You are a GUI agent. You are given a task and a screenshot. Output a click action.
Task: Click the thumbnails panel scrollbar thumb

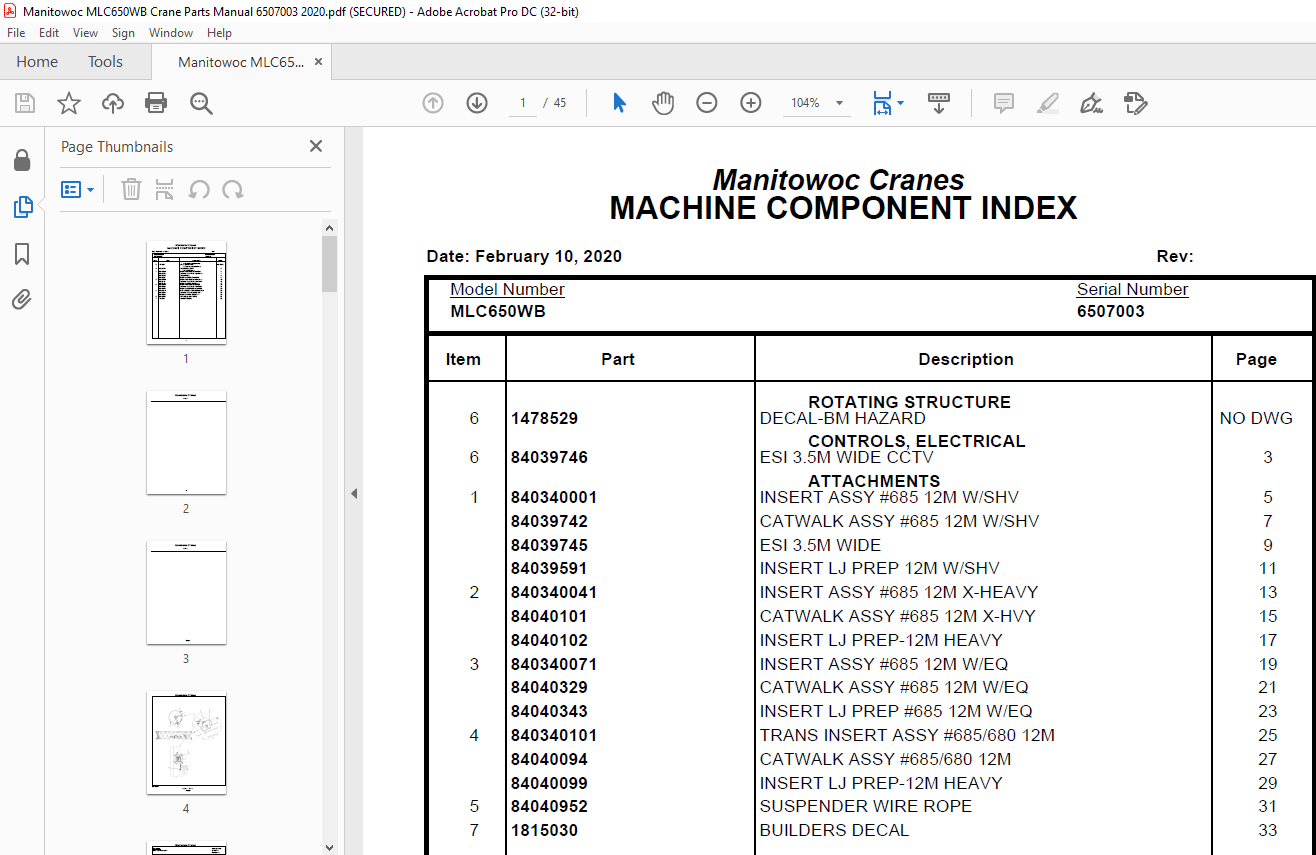click(329, 264)
